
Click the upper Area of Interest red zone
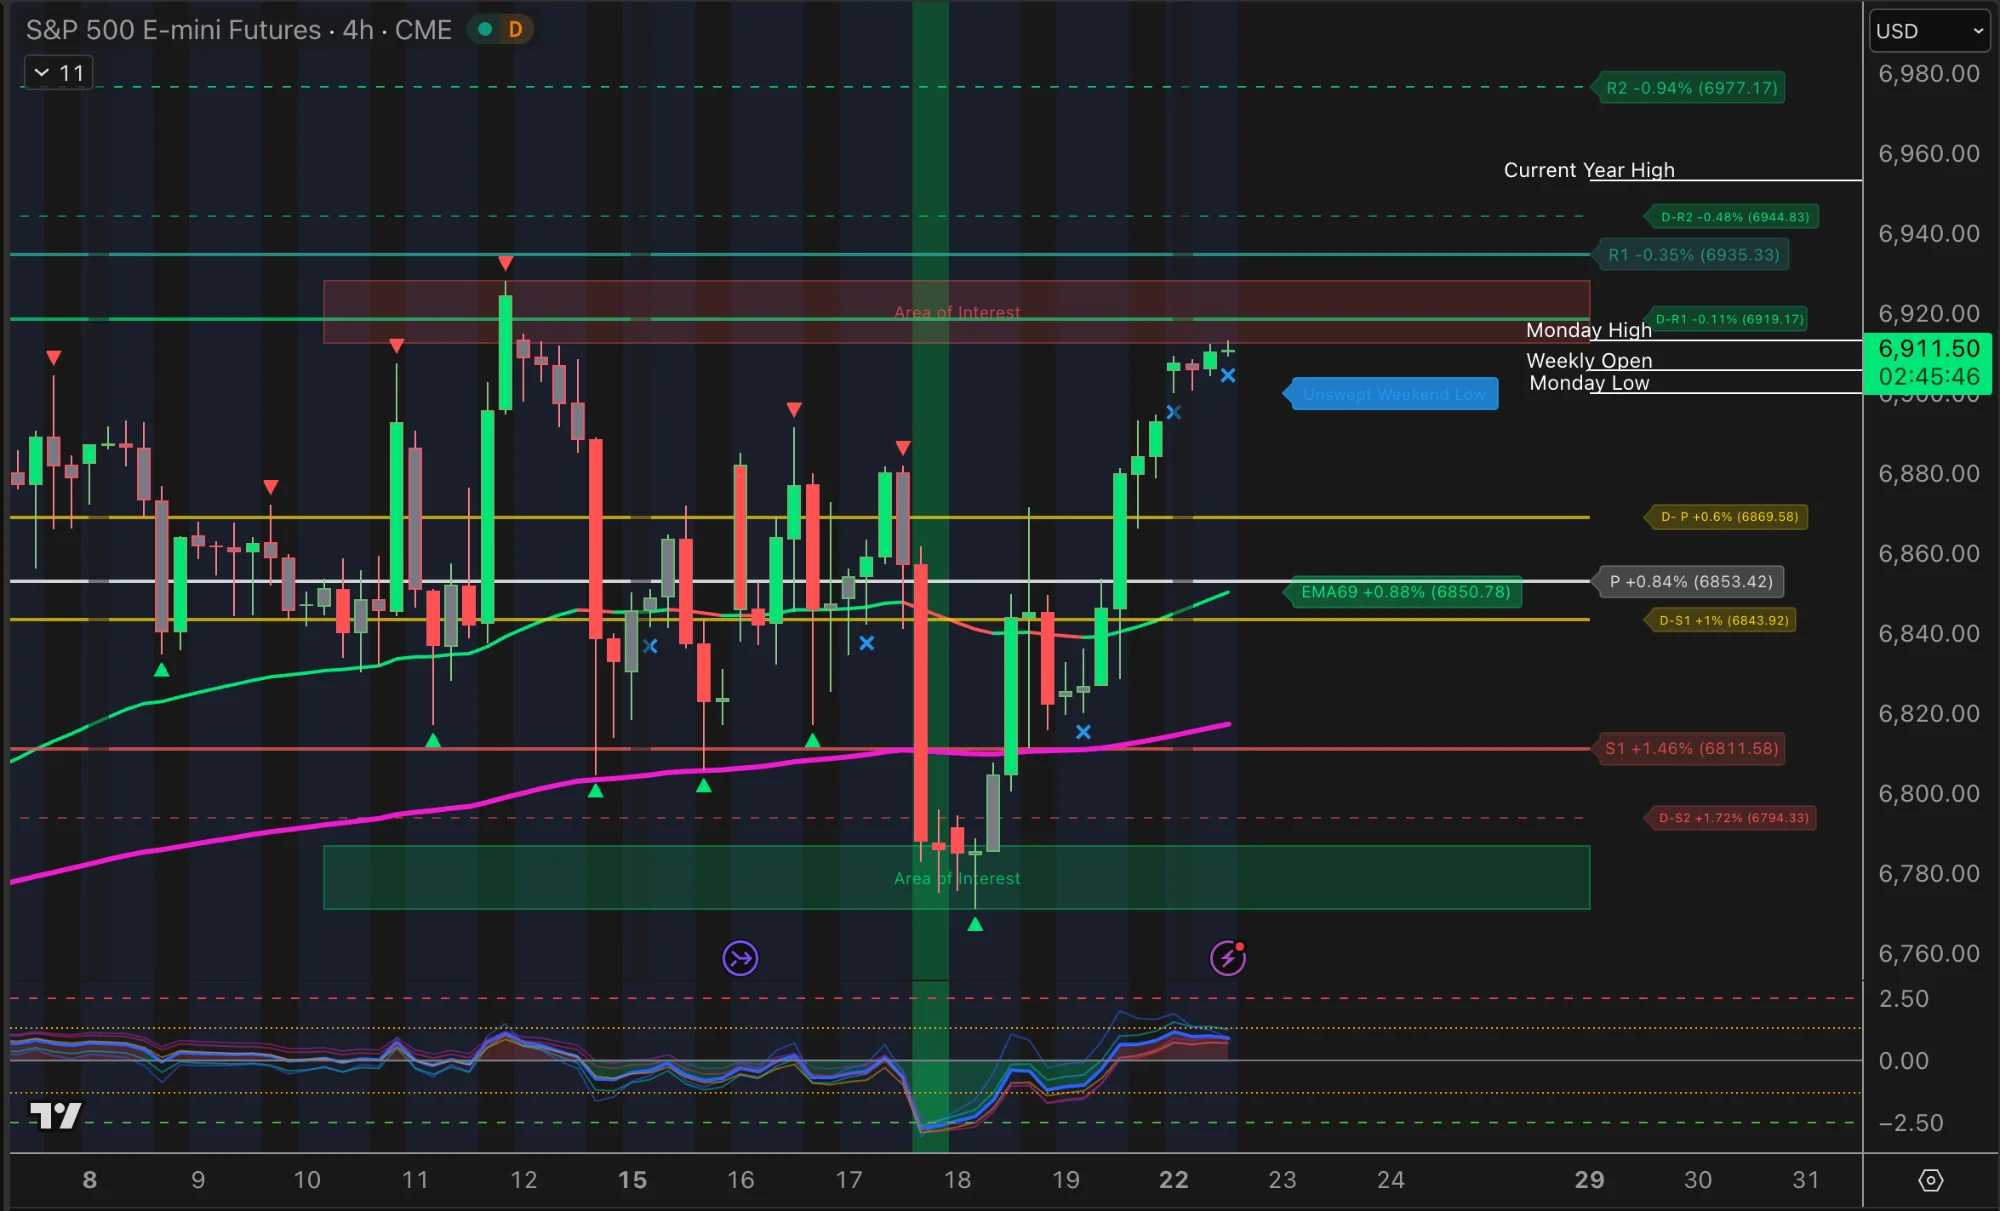(x=956, y=311)
